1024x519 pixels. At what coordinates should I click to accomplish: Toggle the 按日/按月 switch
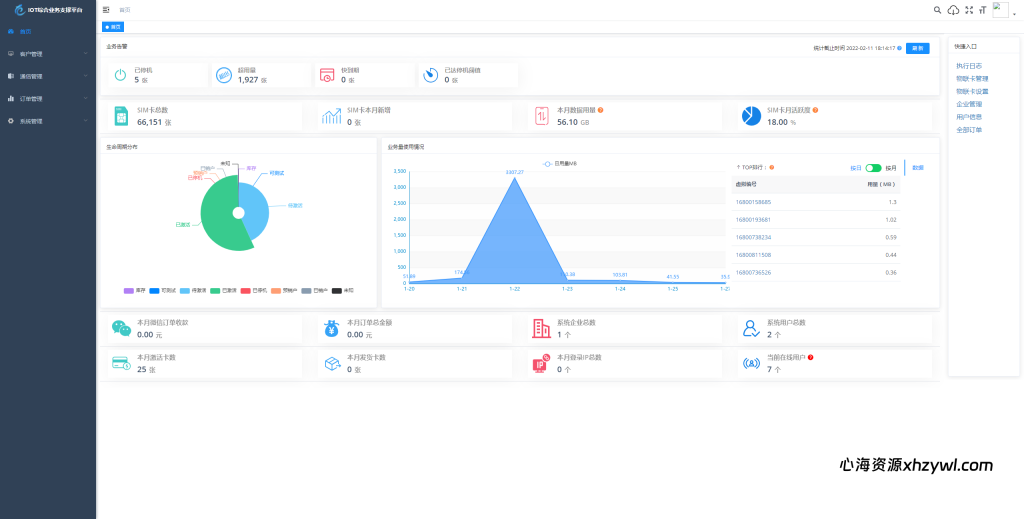pos(873,168)
